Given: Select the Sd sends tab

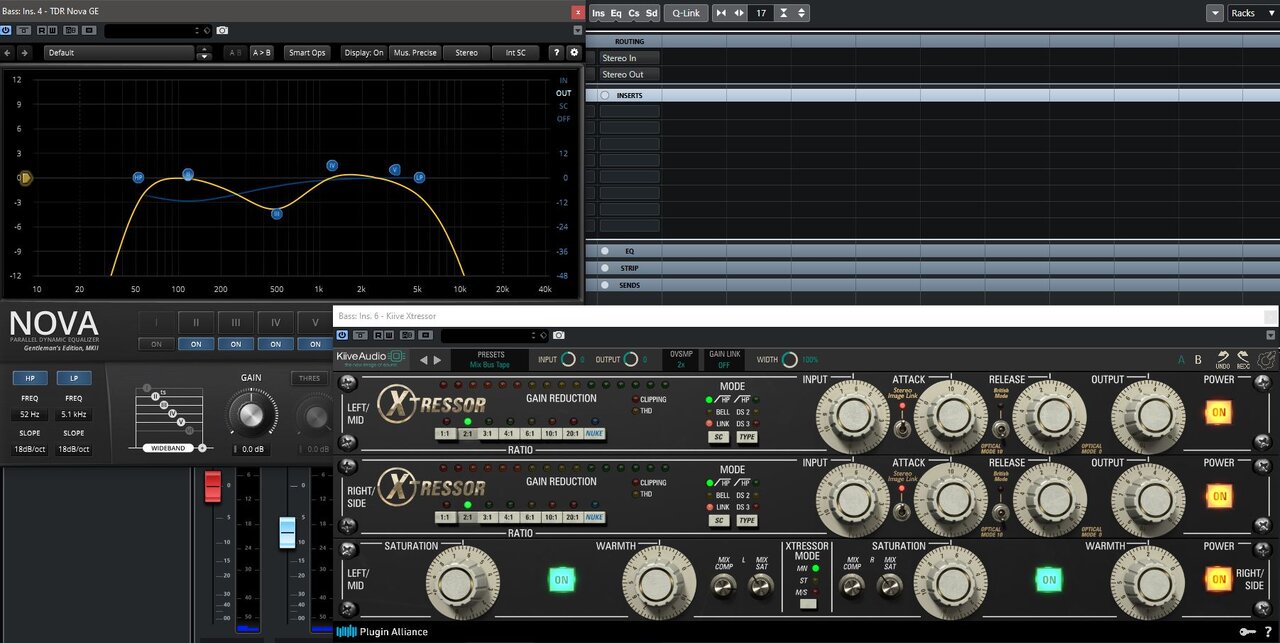Looking at the screenshot, I should pyautogui.click(x=651, y=13).
